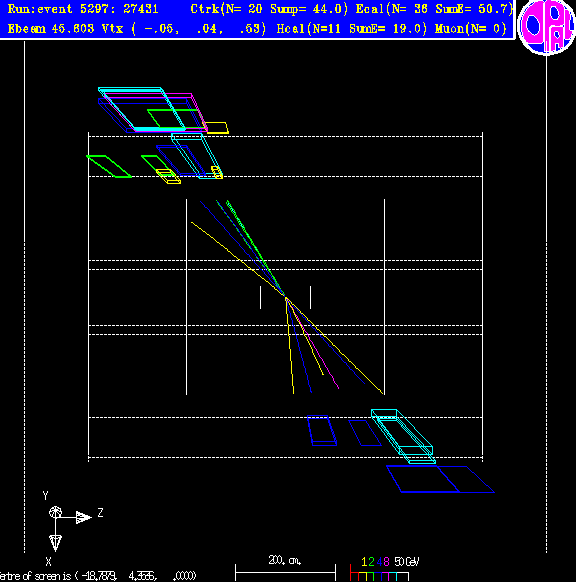Click the yellow 1 GeV legend color
Image resolution: width=576 pixels, height=582 pixels.
364,562
